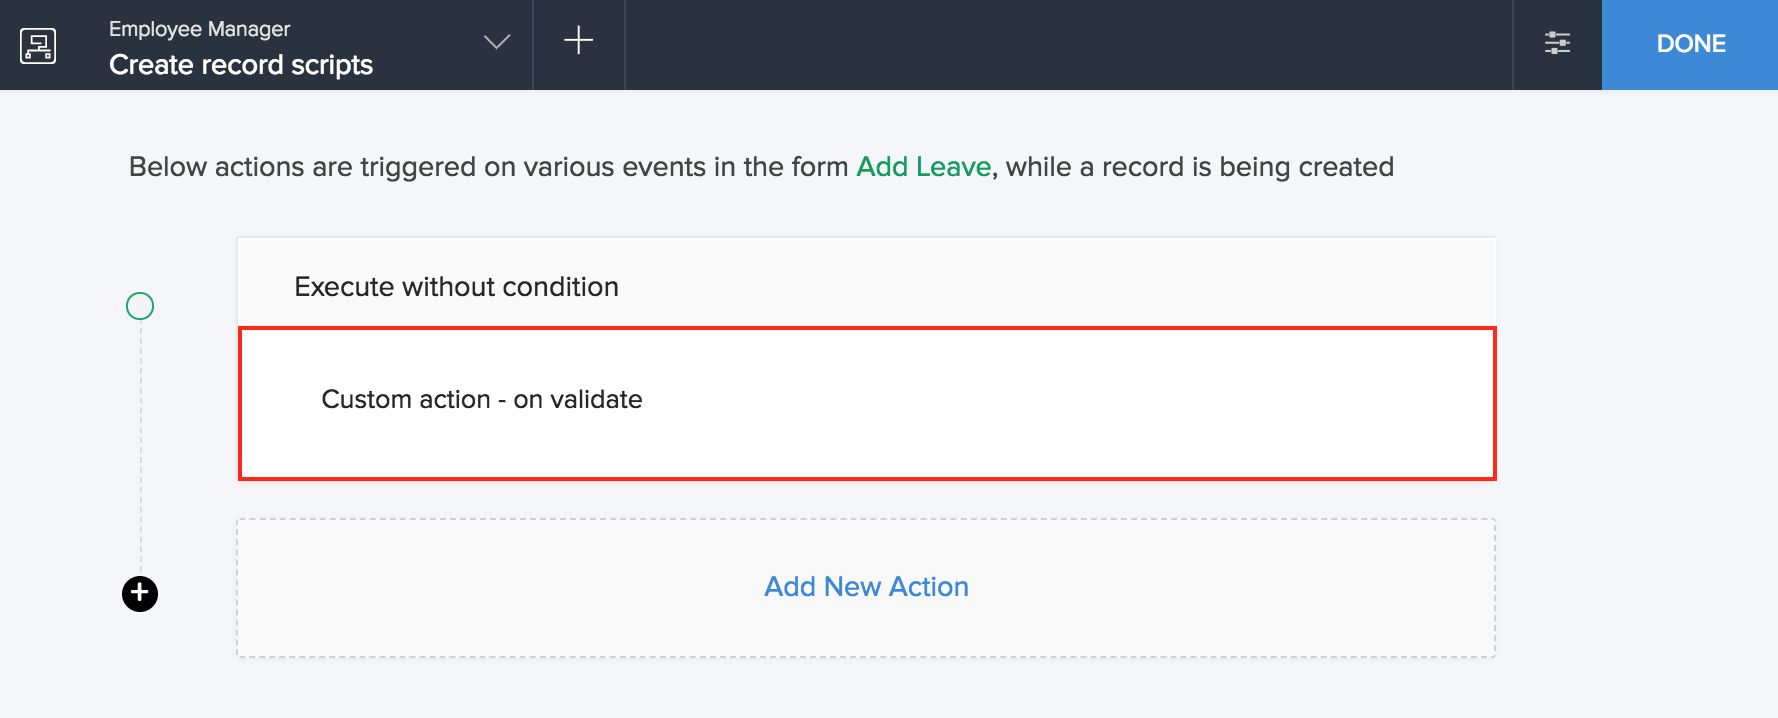Click the plus icon in the top bar
This screenshot has width=1778, height=718.
click(x=578, y=41)
